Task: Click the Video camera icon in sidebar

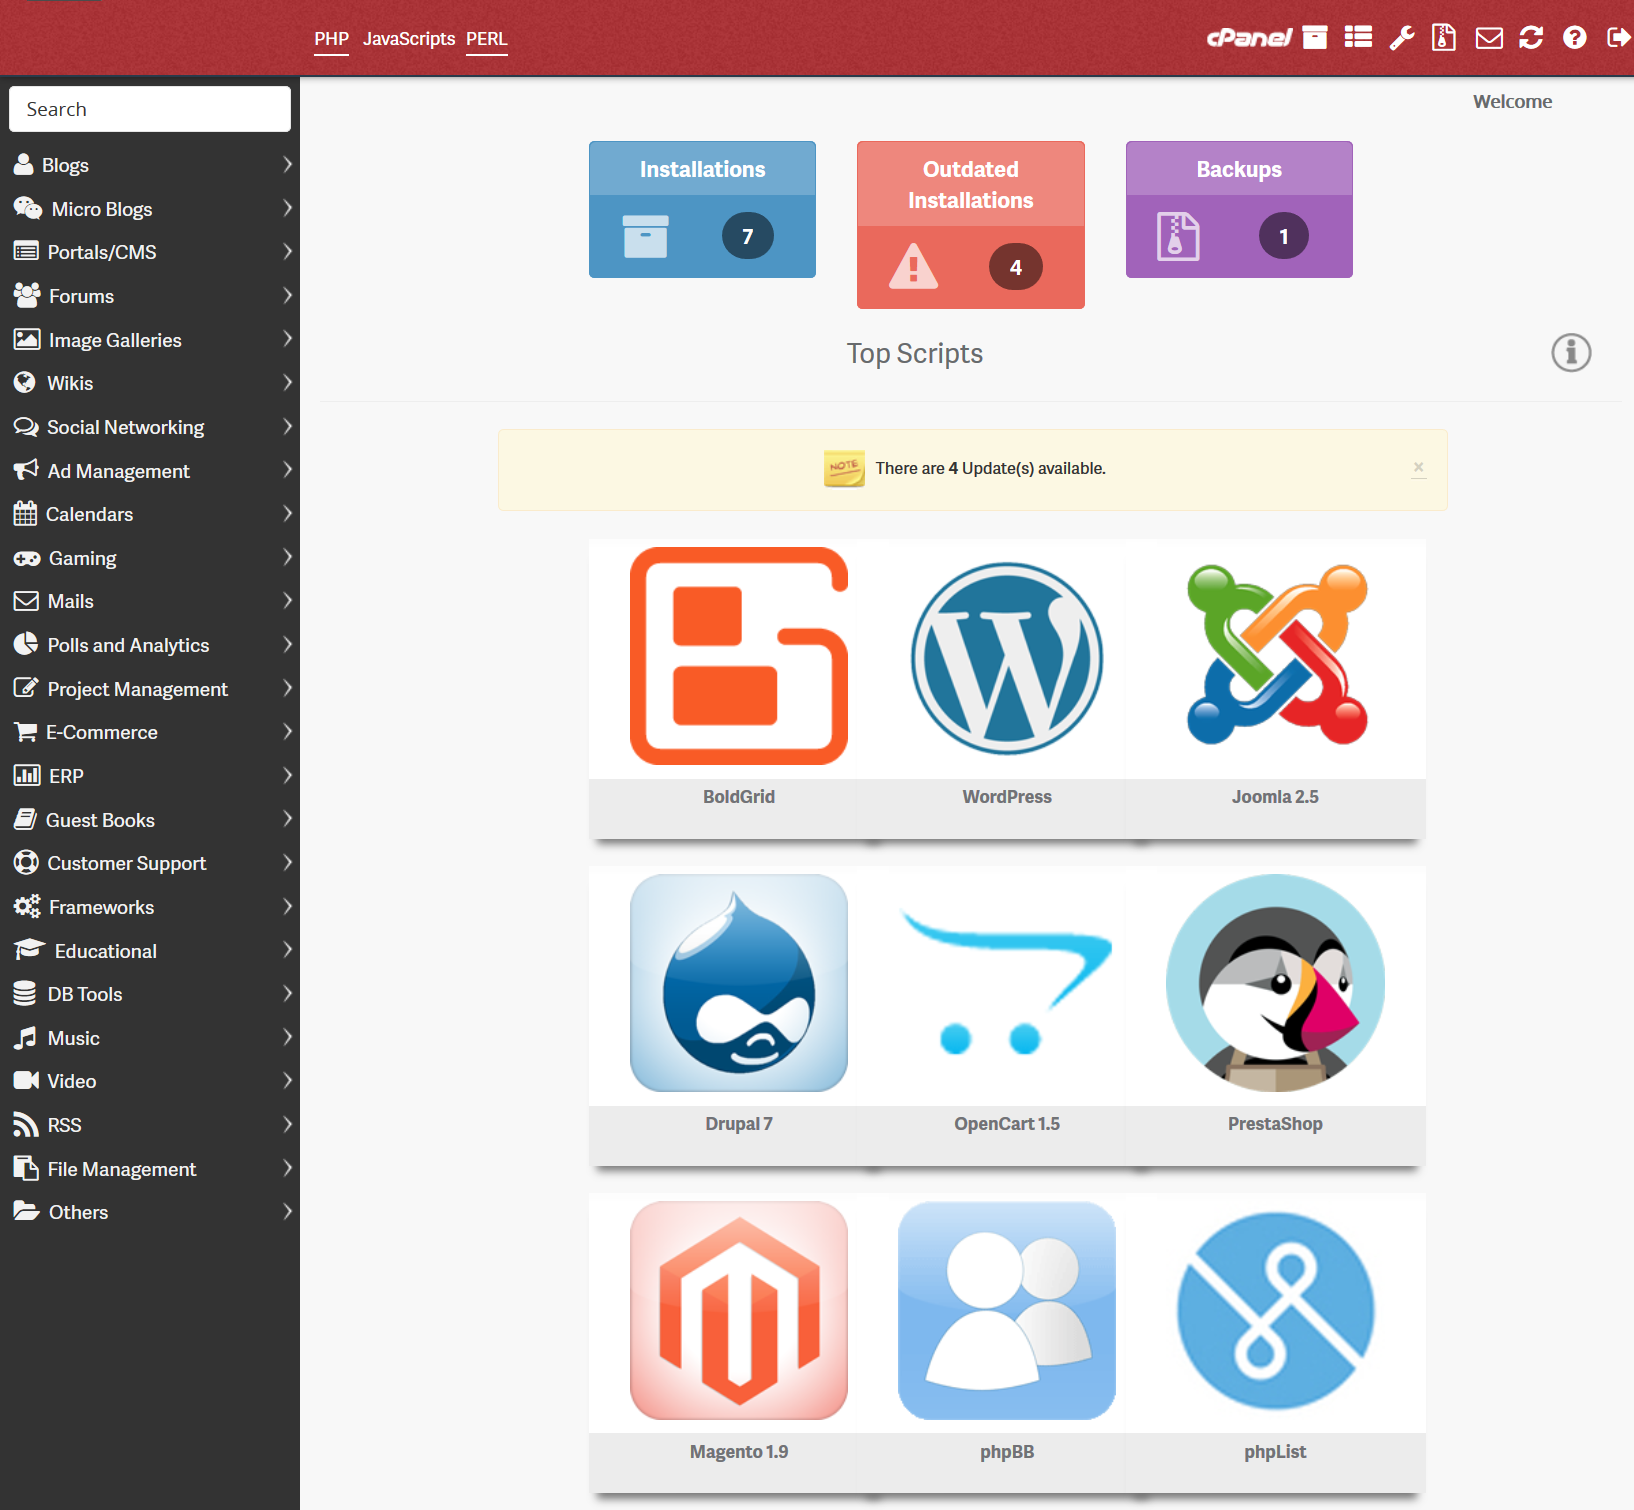Action: click(26, 1081)
